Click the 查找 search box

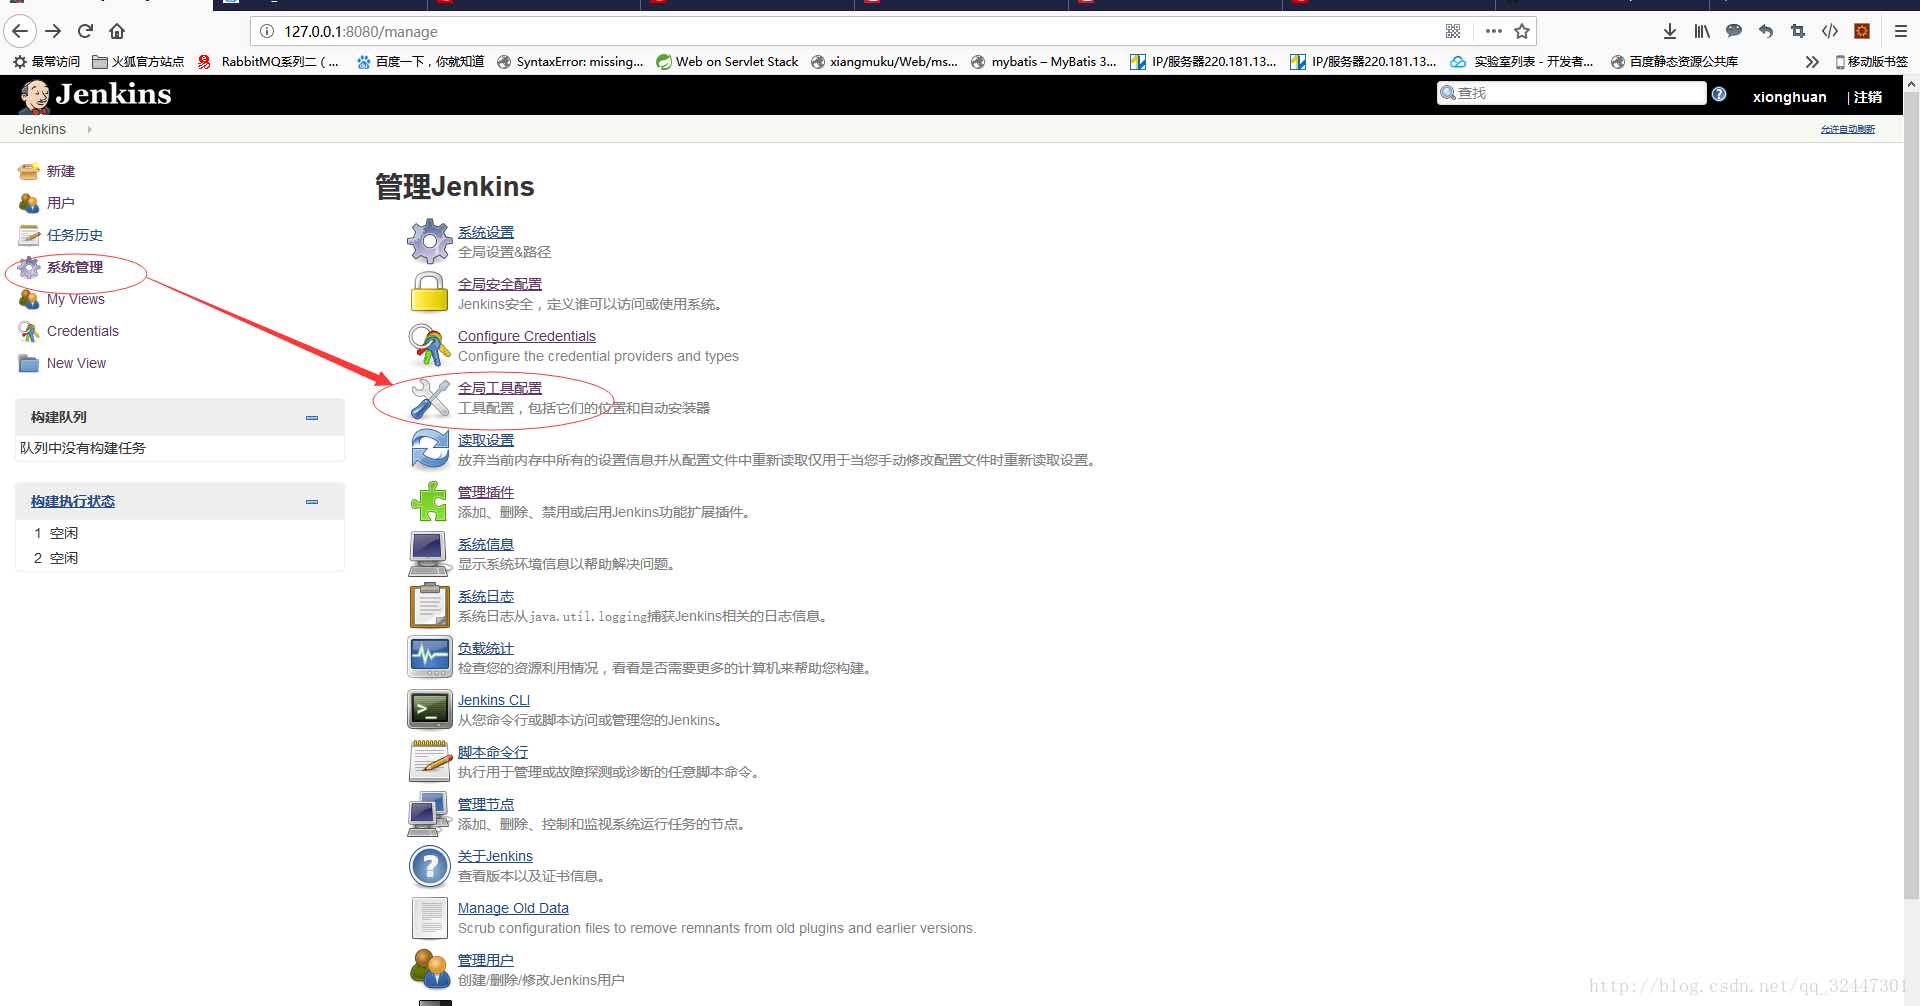point(1571,93)
